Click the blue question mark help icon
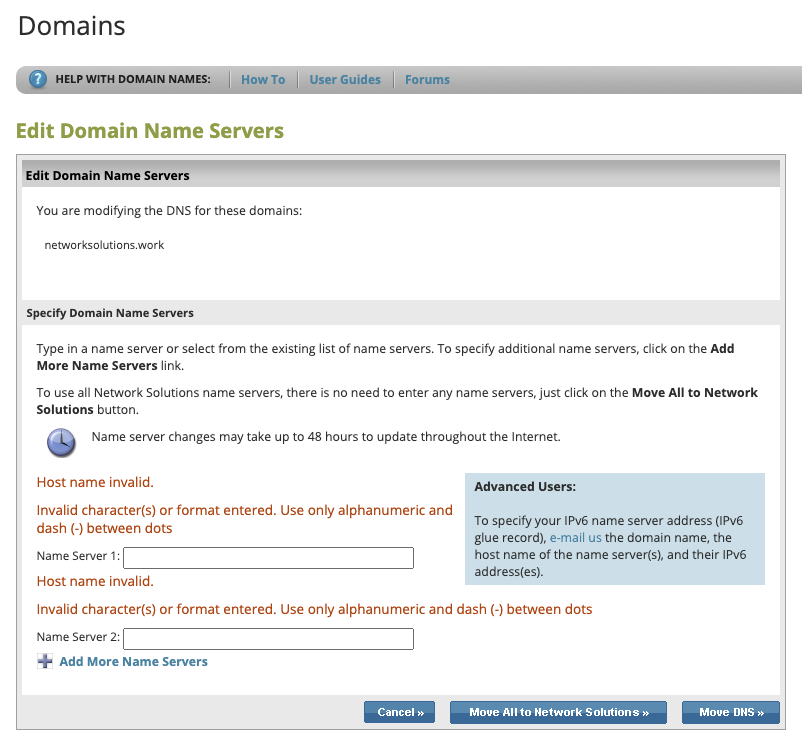The height and width of the screenshot is (742, 802). [x=38, y=80]
